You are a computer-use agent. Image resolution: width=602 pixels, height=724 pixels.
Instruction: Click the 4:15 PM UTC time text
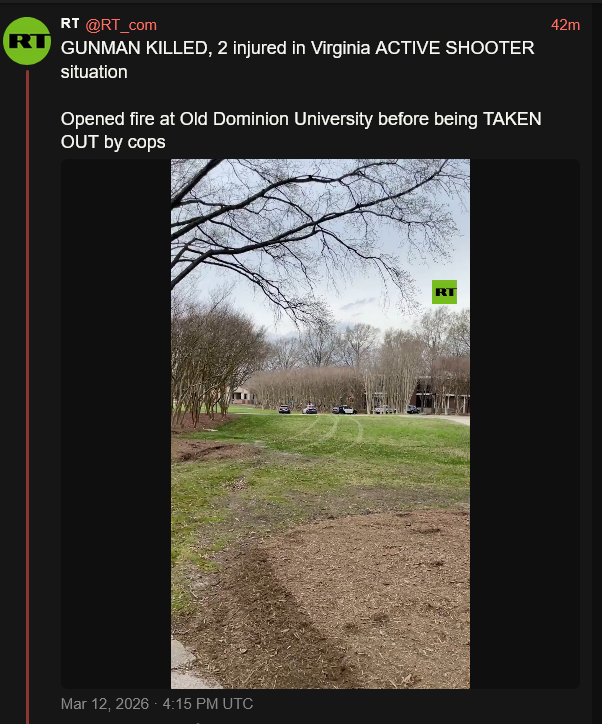[x=207, y=704]
